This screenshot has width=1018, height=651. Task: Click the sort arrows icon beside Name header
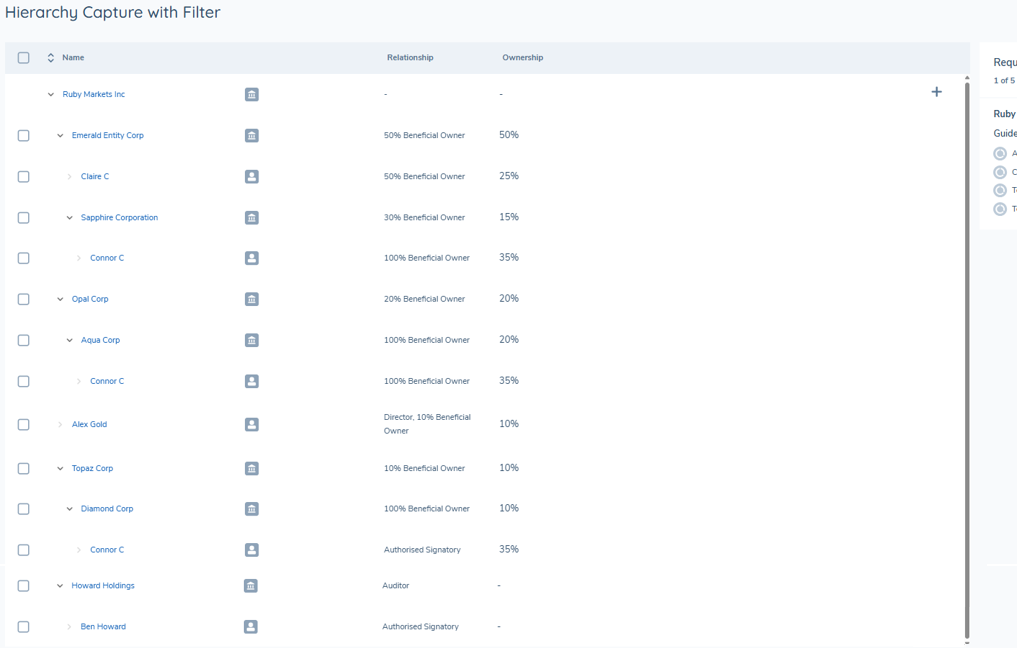pos(51,58)
